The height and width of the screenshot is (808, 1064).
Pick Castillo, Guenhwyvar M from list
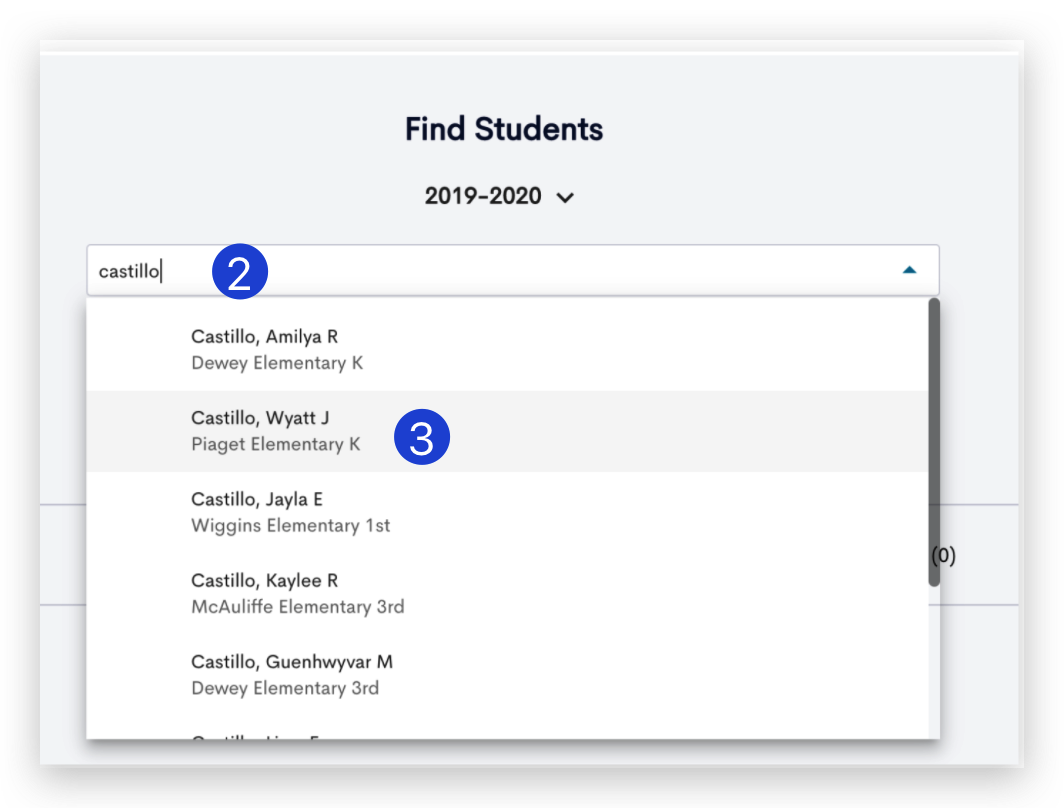507,675
